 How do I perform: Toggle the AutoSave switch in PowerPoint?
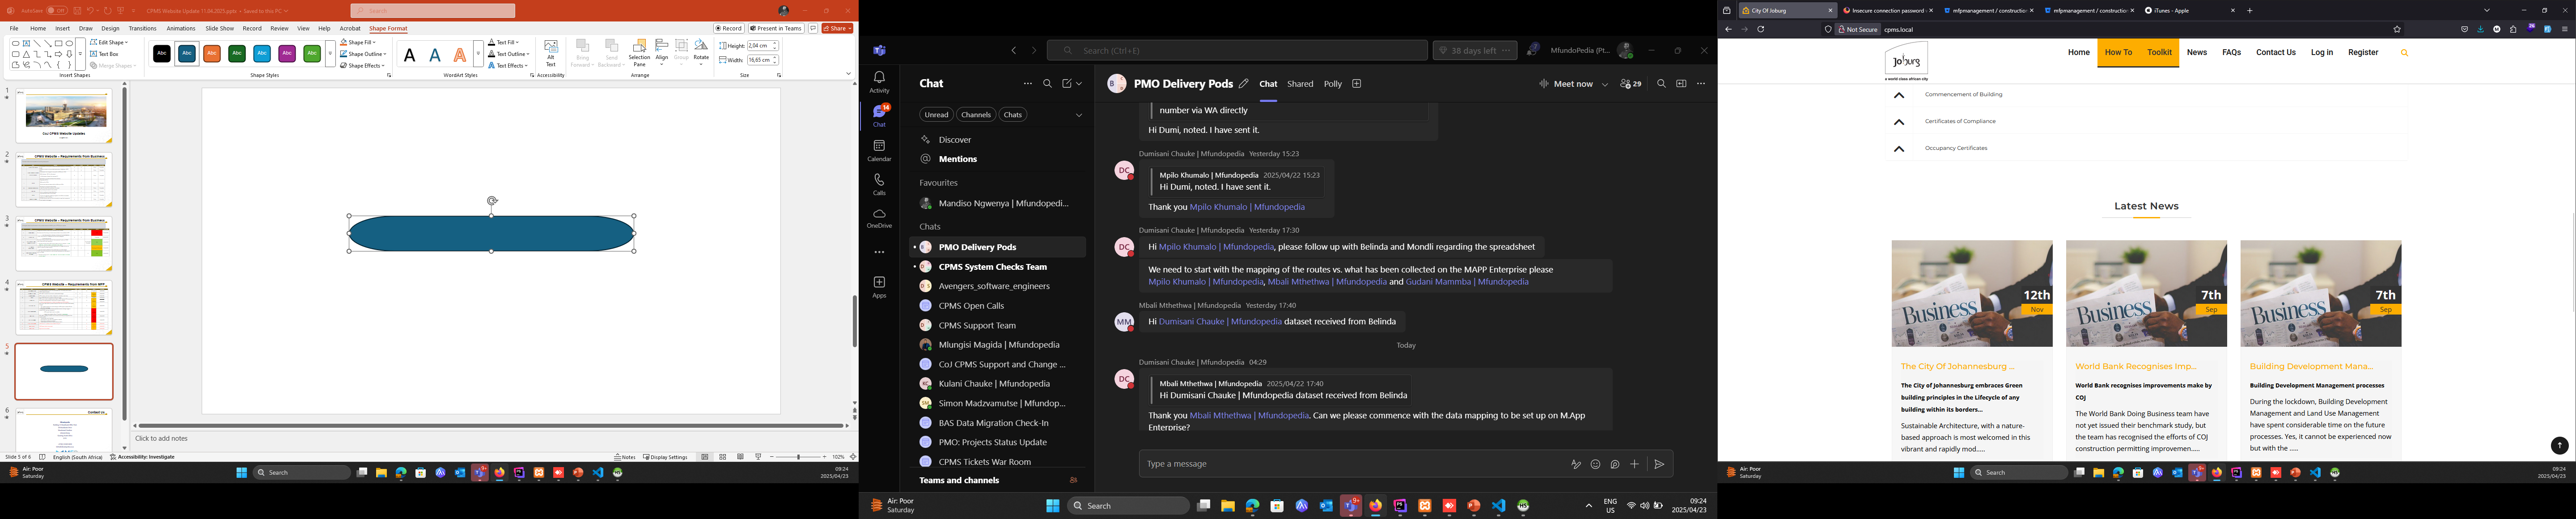pyautogui.click(x=57, y=11)
